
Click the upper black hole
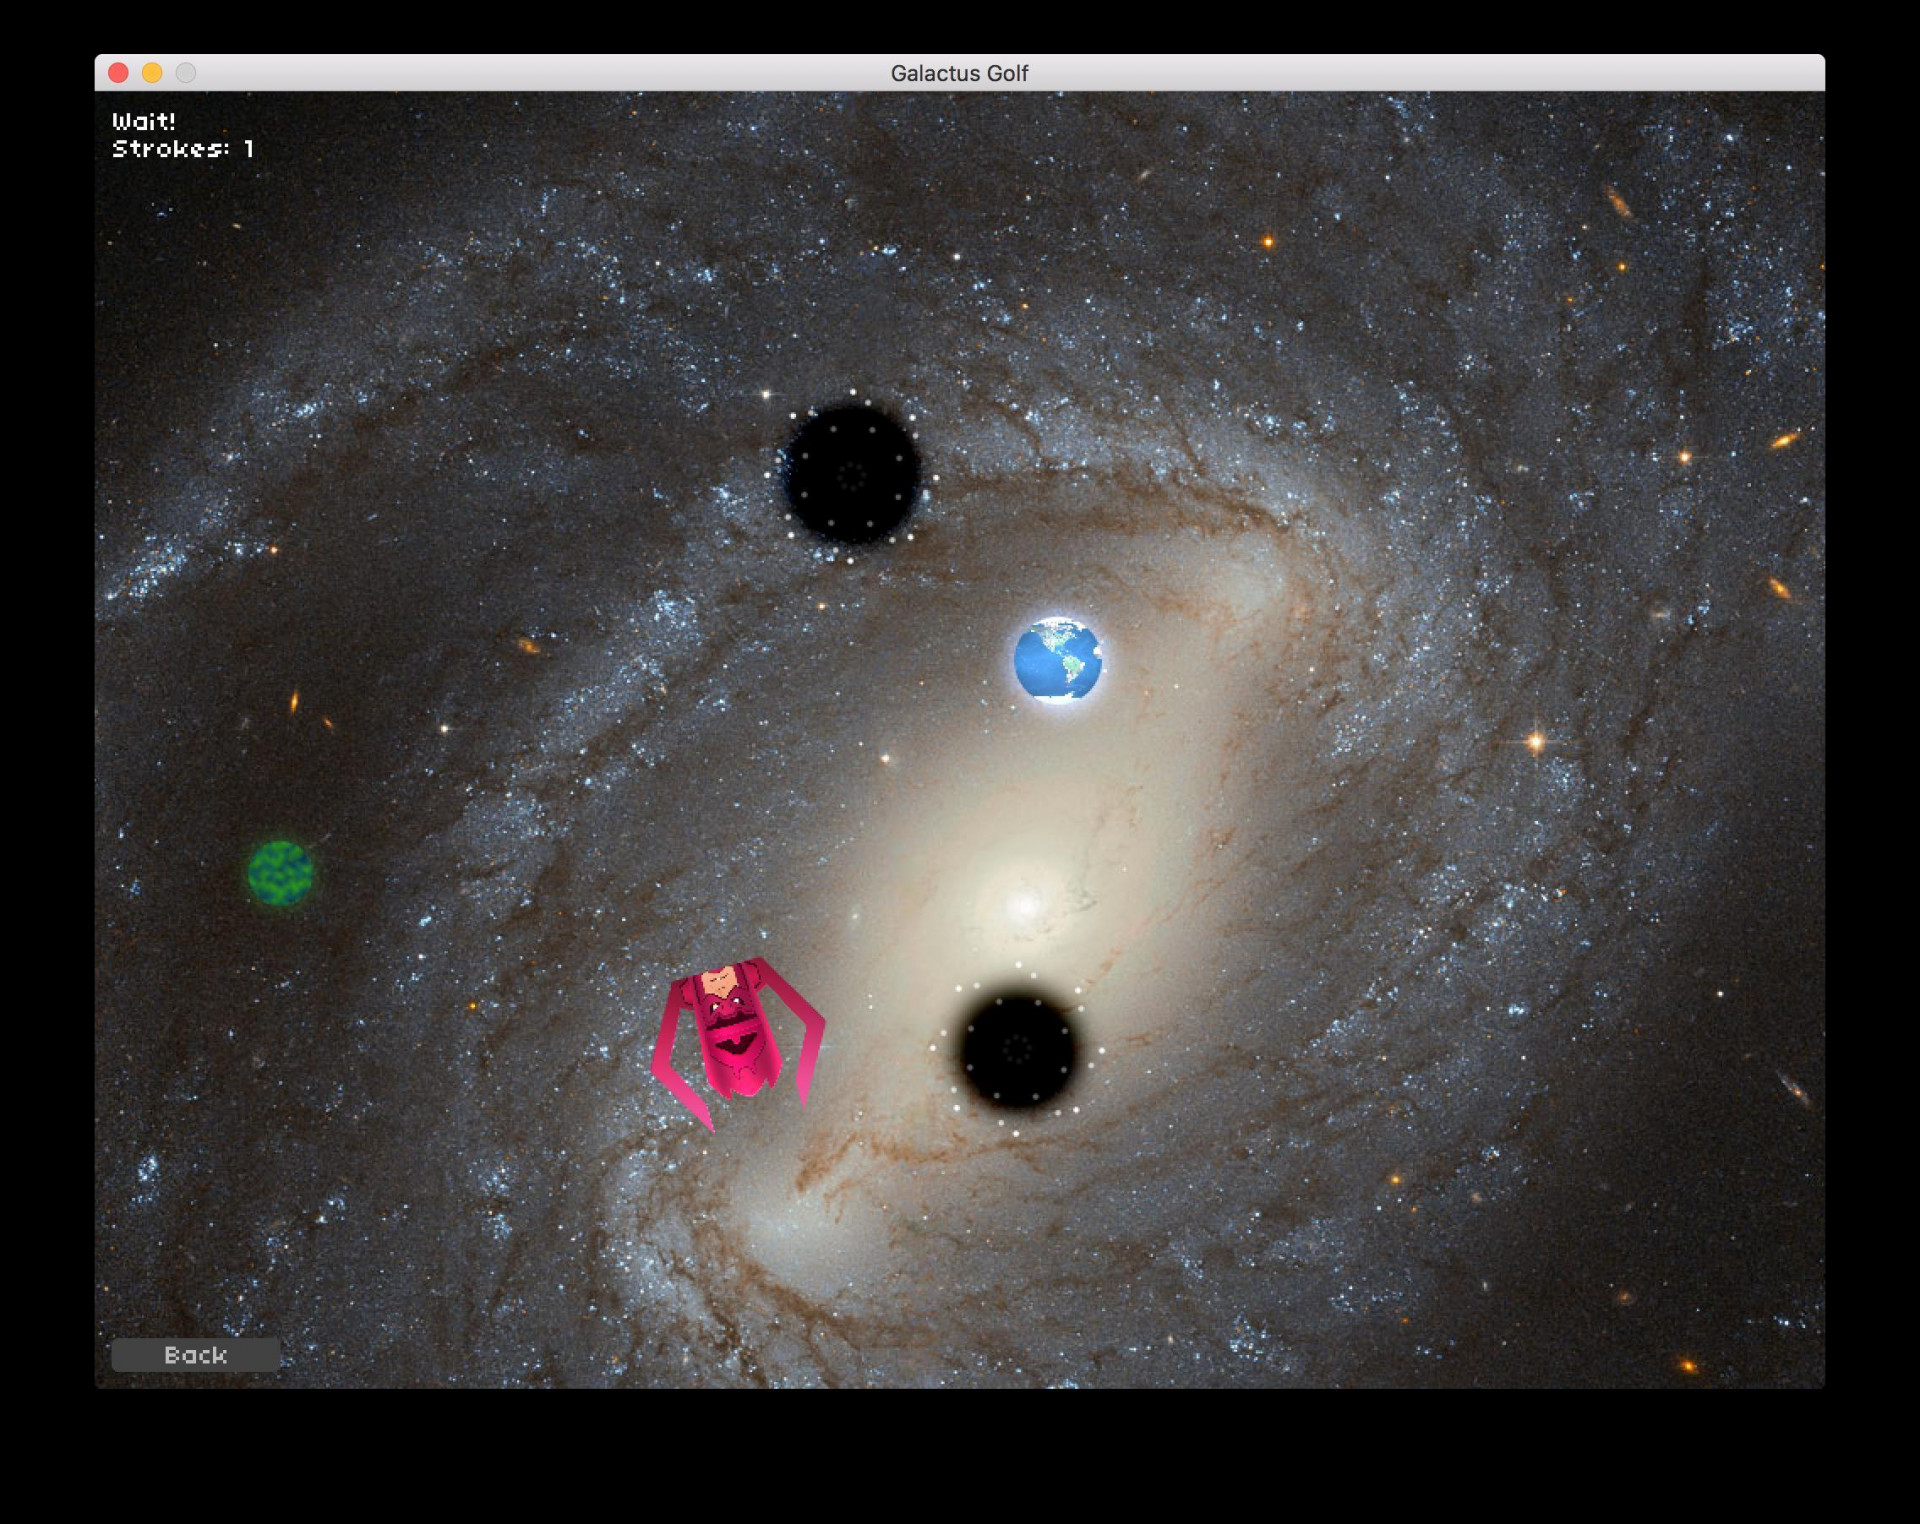coord(851,474)
